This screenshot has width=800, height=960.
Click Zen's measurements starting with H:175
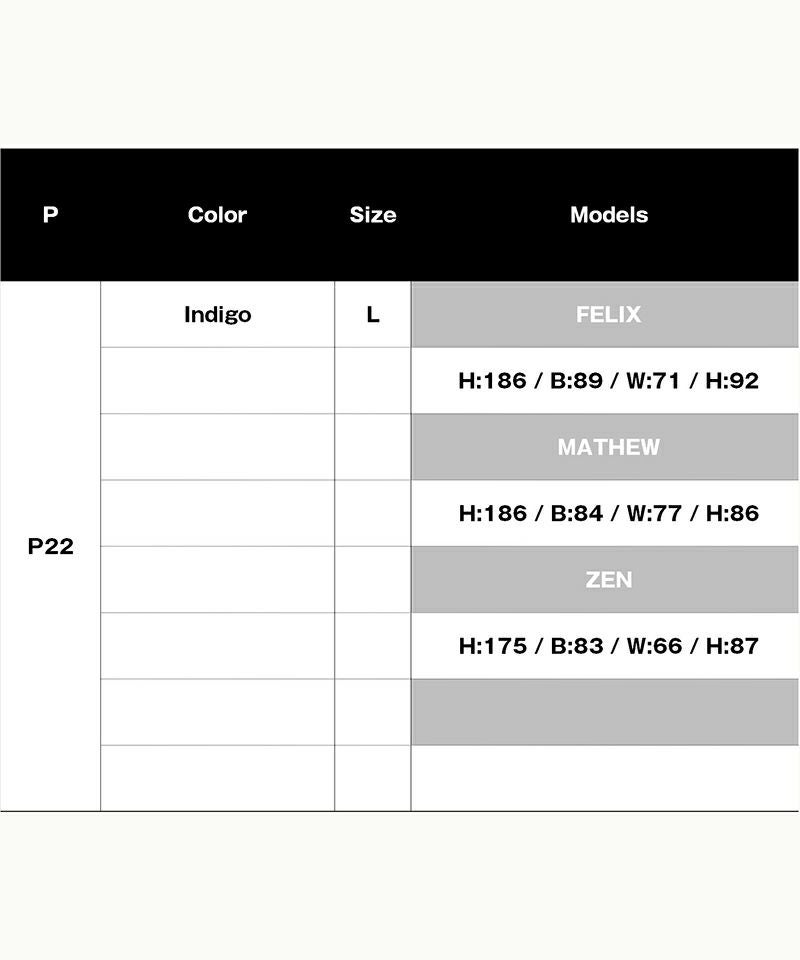point(608,646)
